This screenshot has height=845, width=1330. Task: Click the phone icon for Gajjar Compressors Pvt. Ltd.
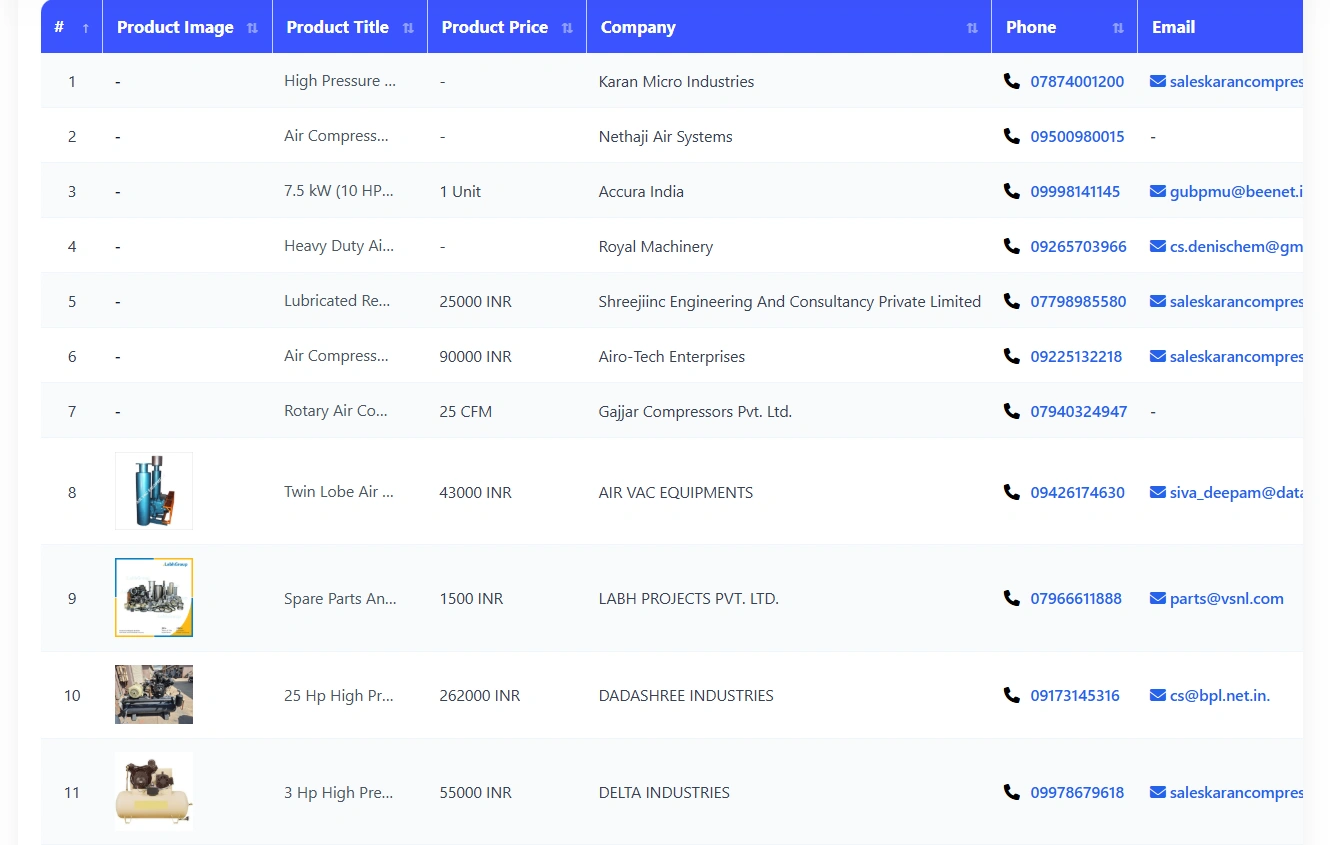[x=1011, y=411]
